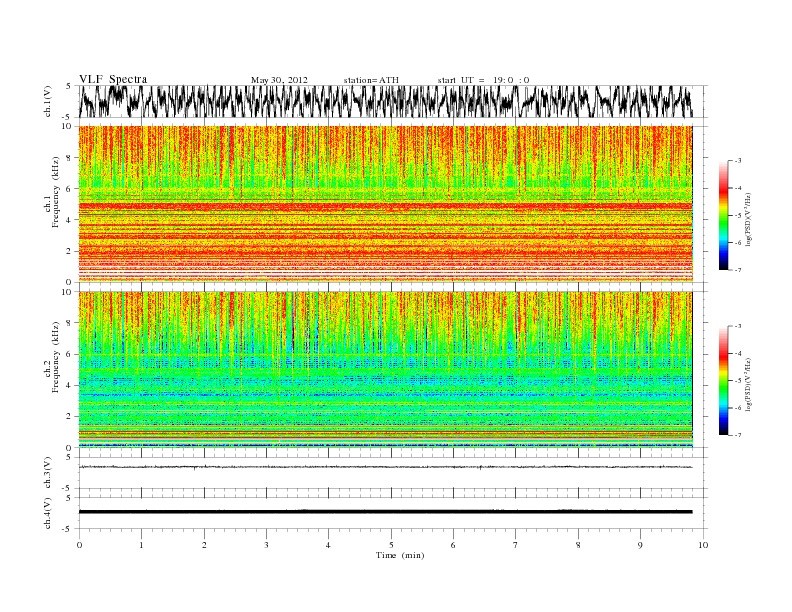792x612 pixels.
Task: Click the ch.2 spectrogram plot
Action: [x=385, y=370]
